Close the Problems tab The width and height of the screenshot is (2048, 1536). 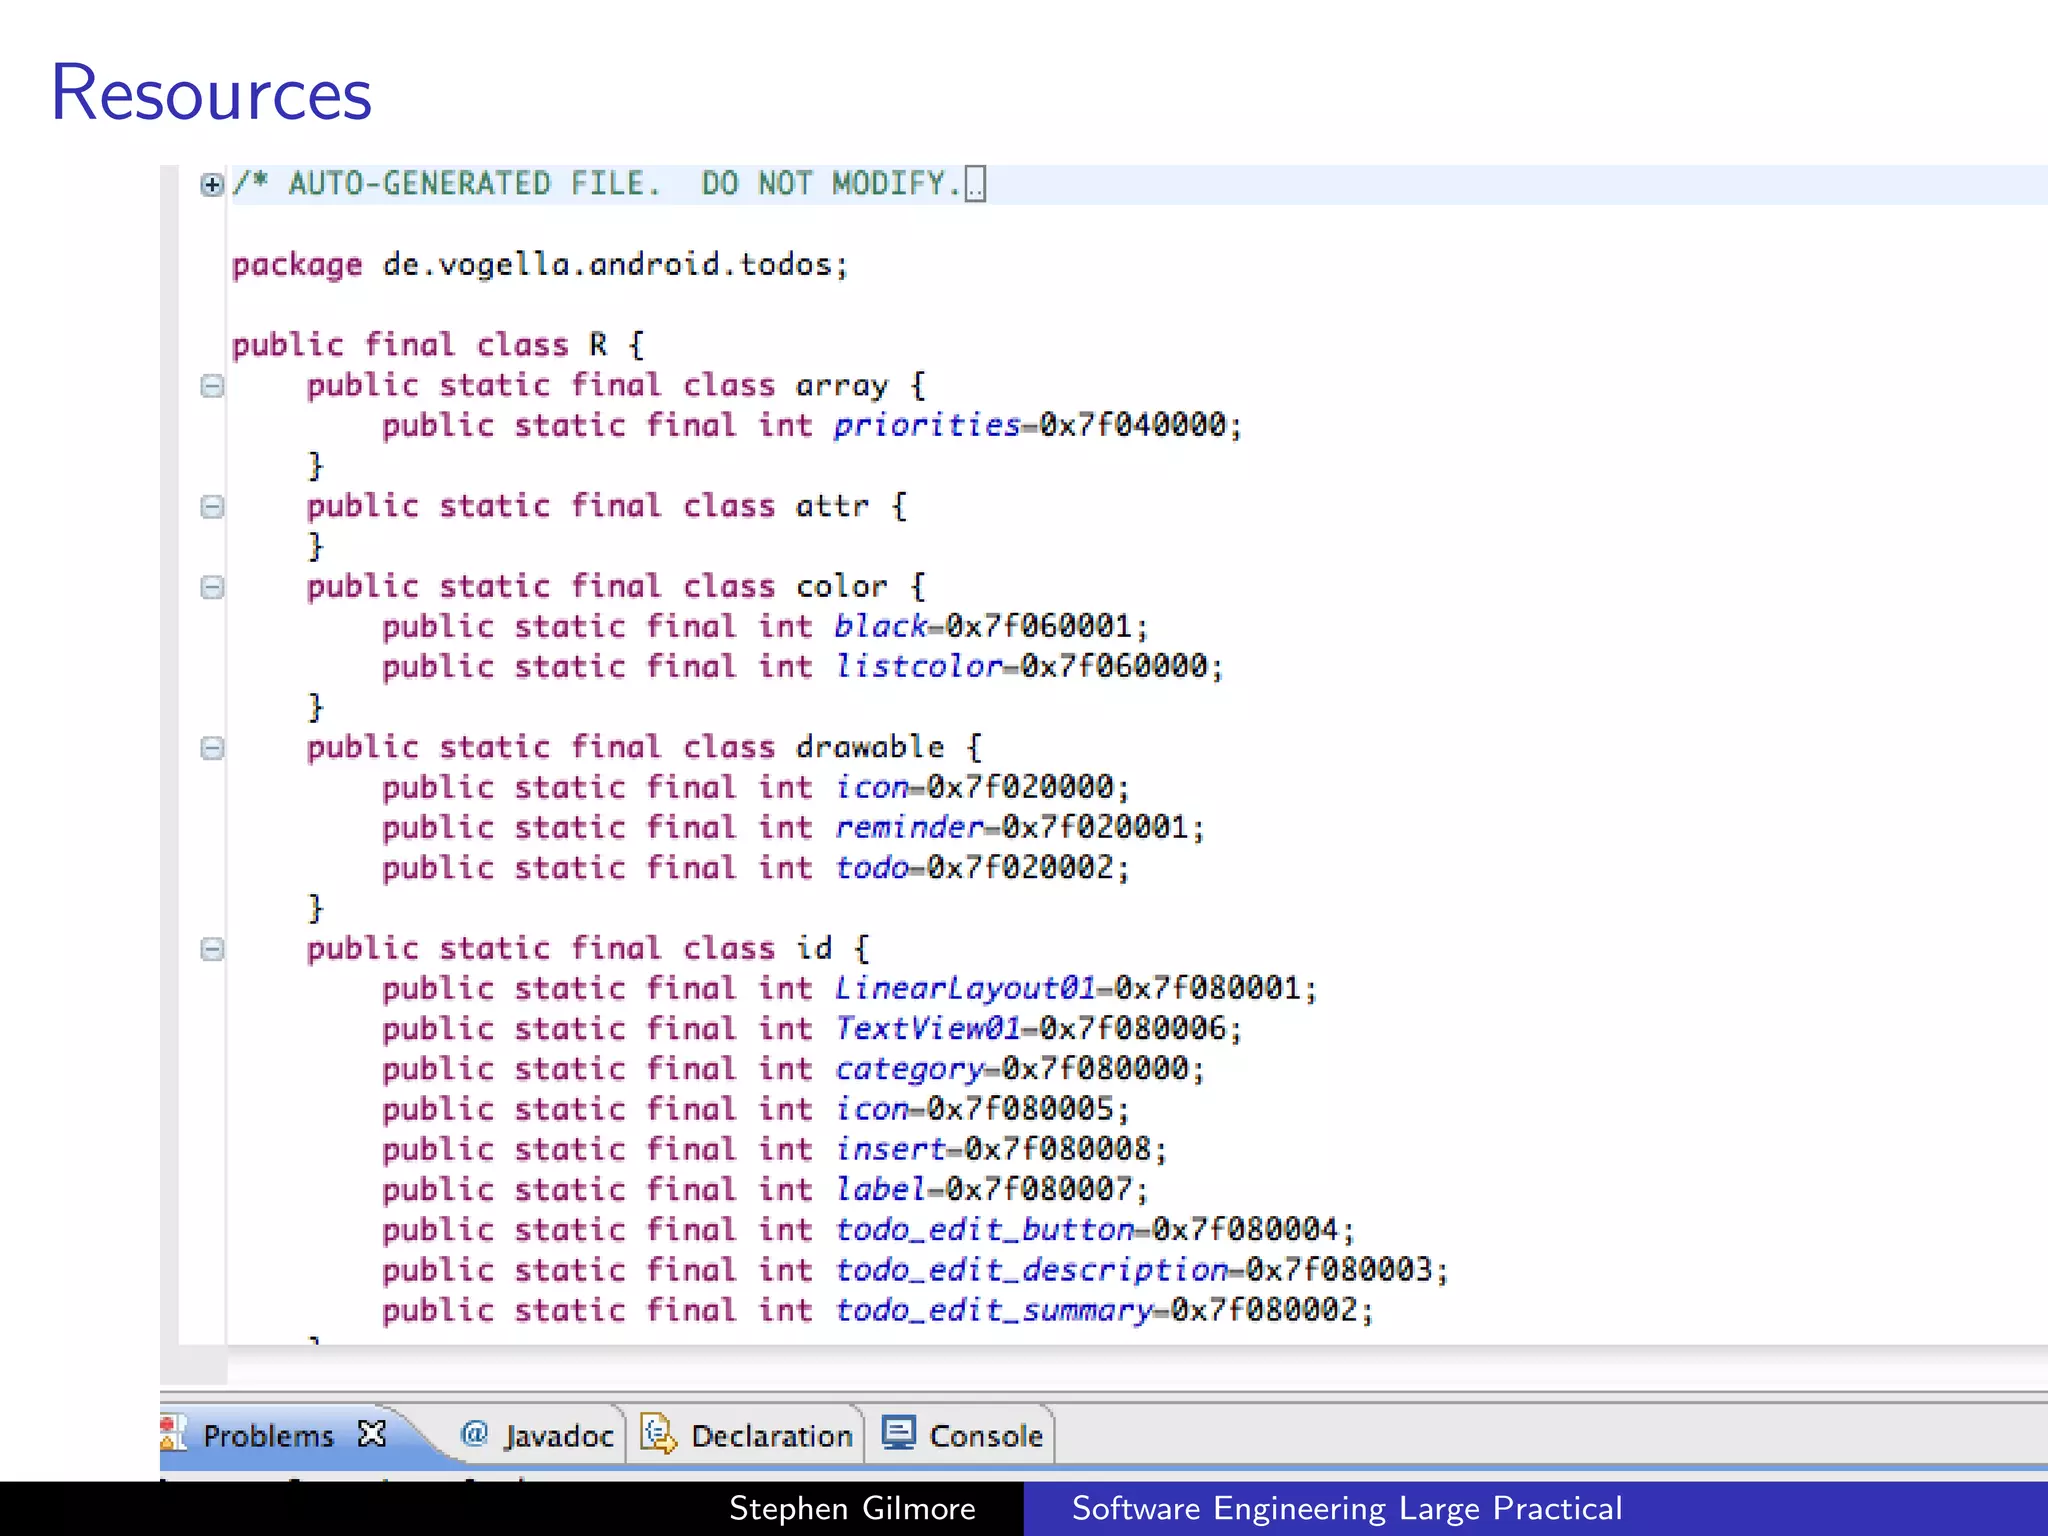coord(372,1434)
